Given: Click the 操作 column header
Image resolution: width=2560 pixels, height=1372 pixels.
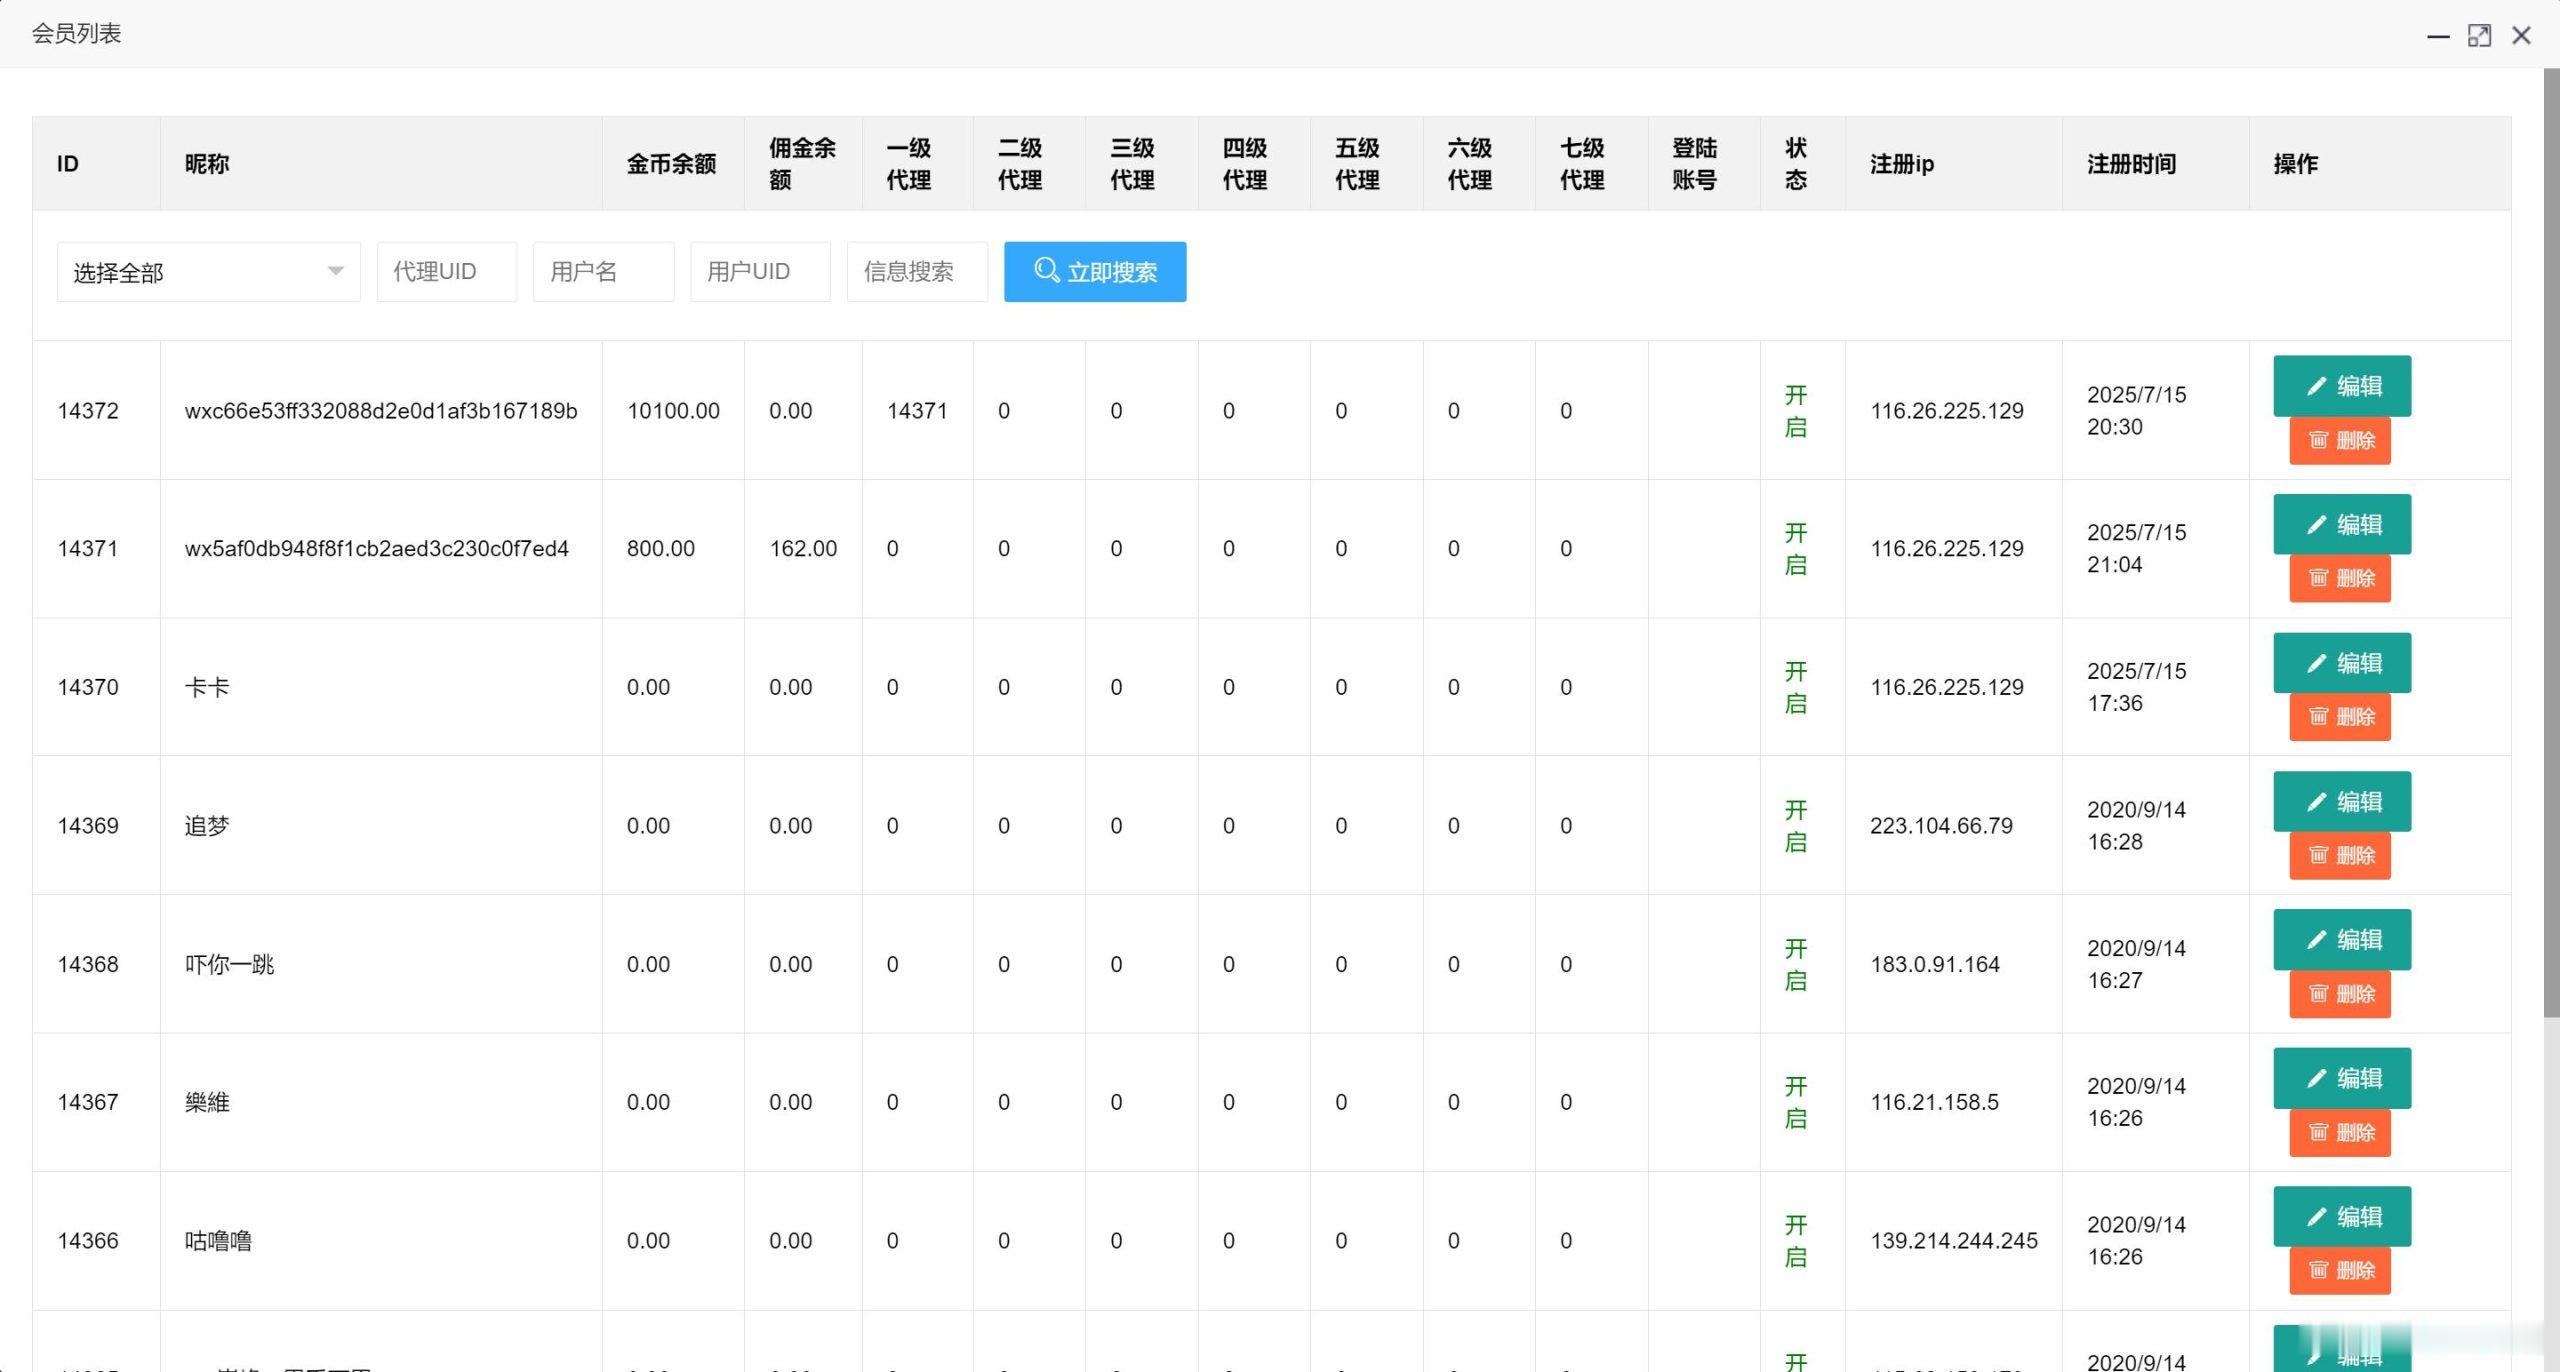Looking at the screenshot, I should click(x=2294, y=164).
